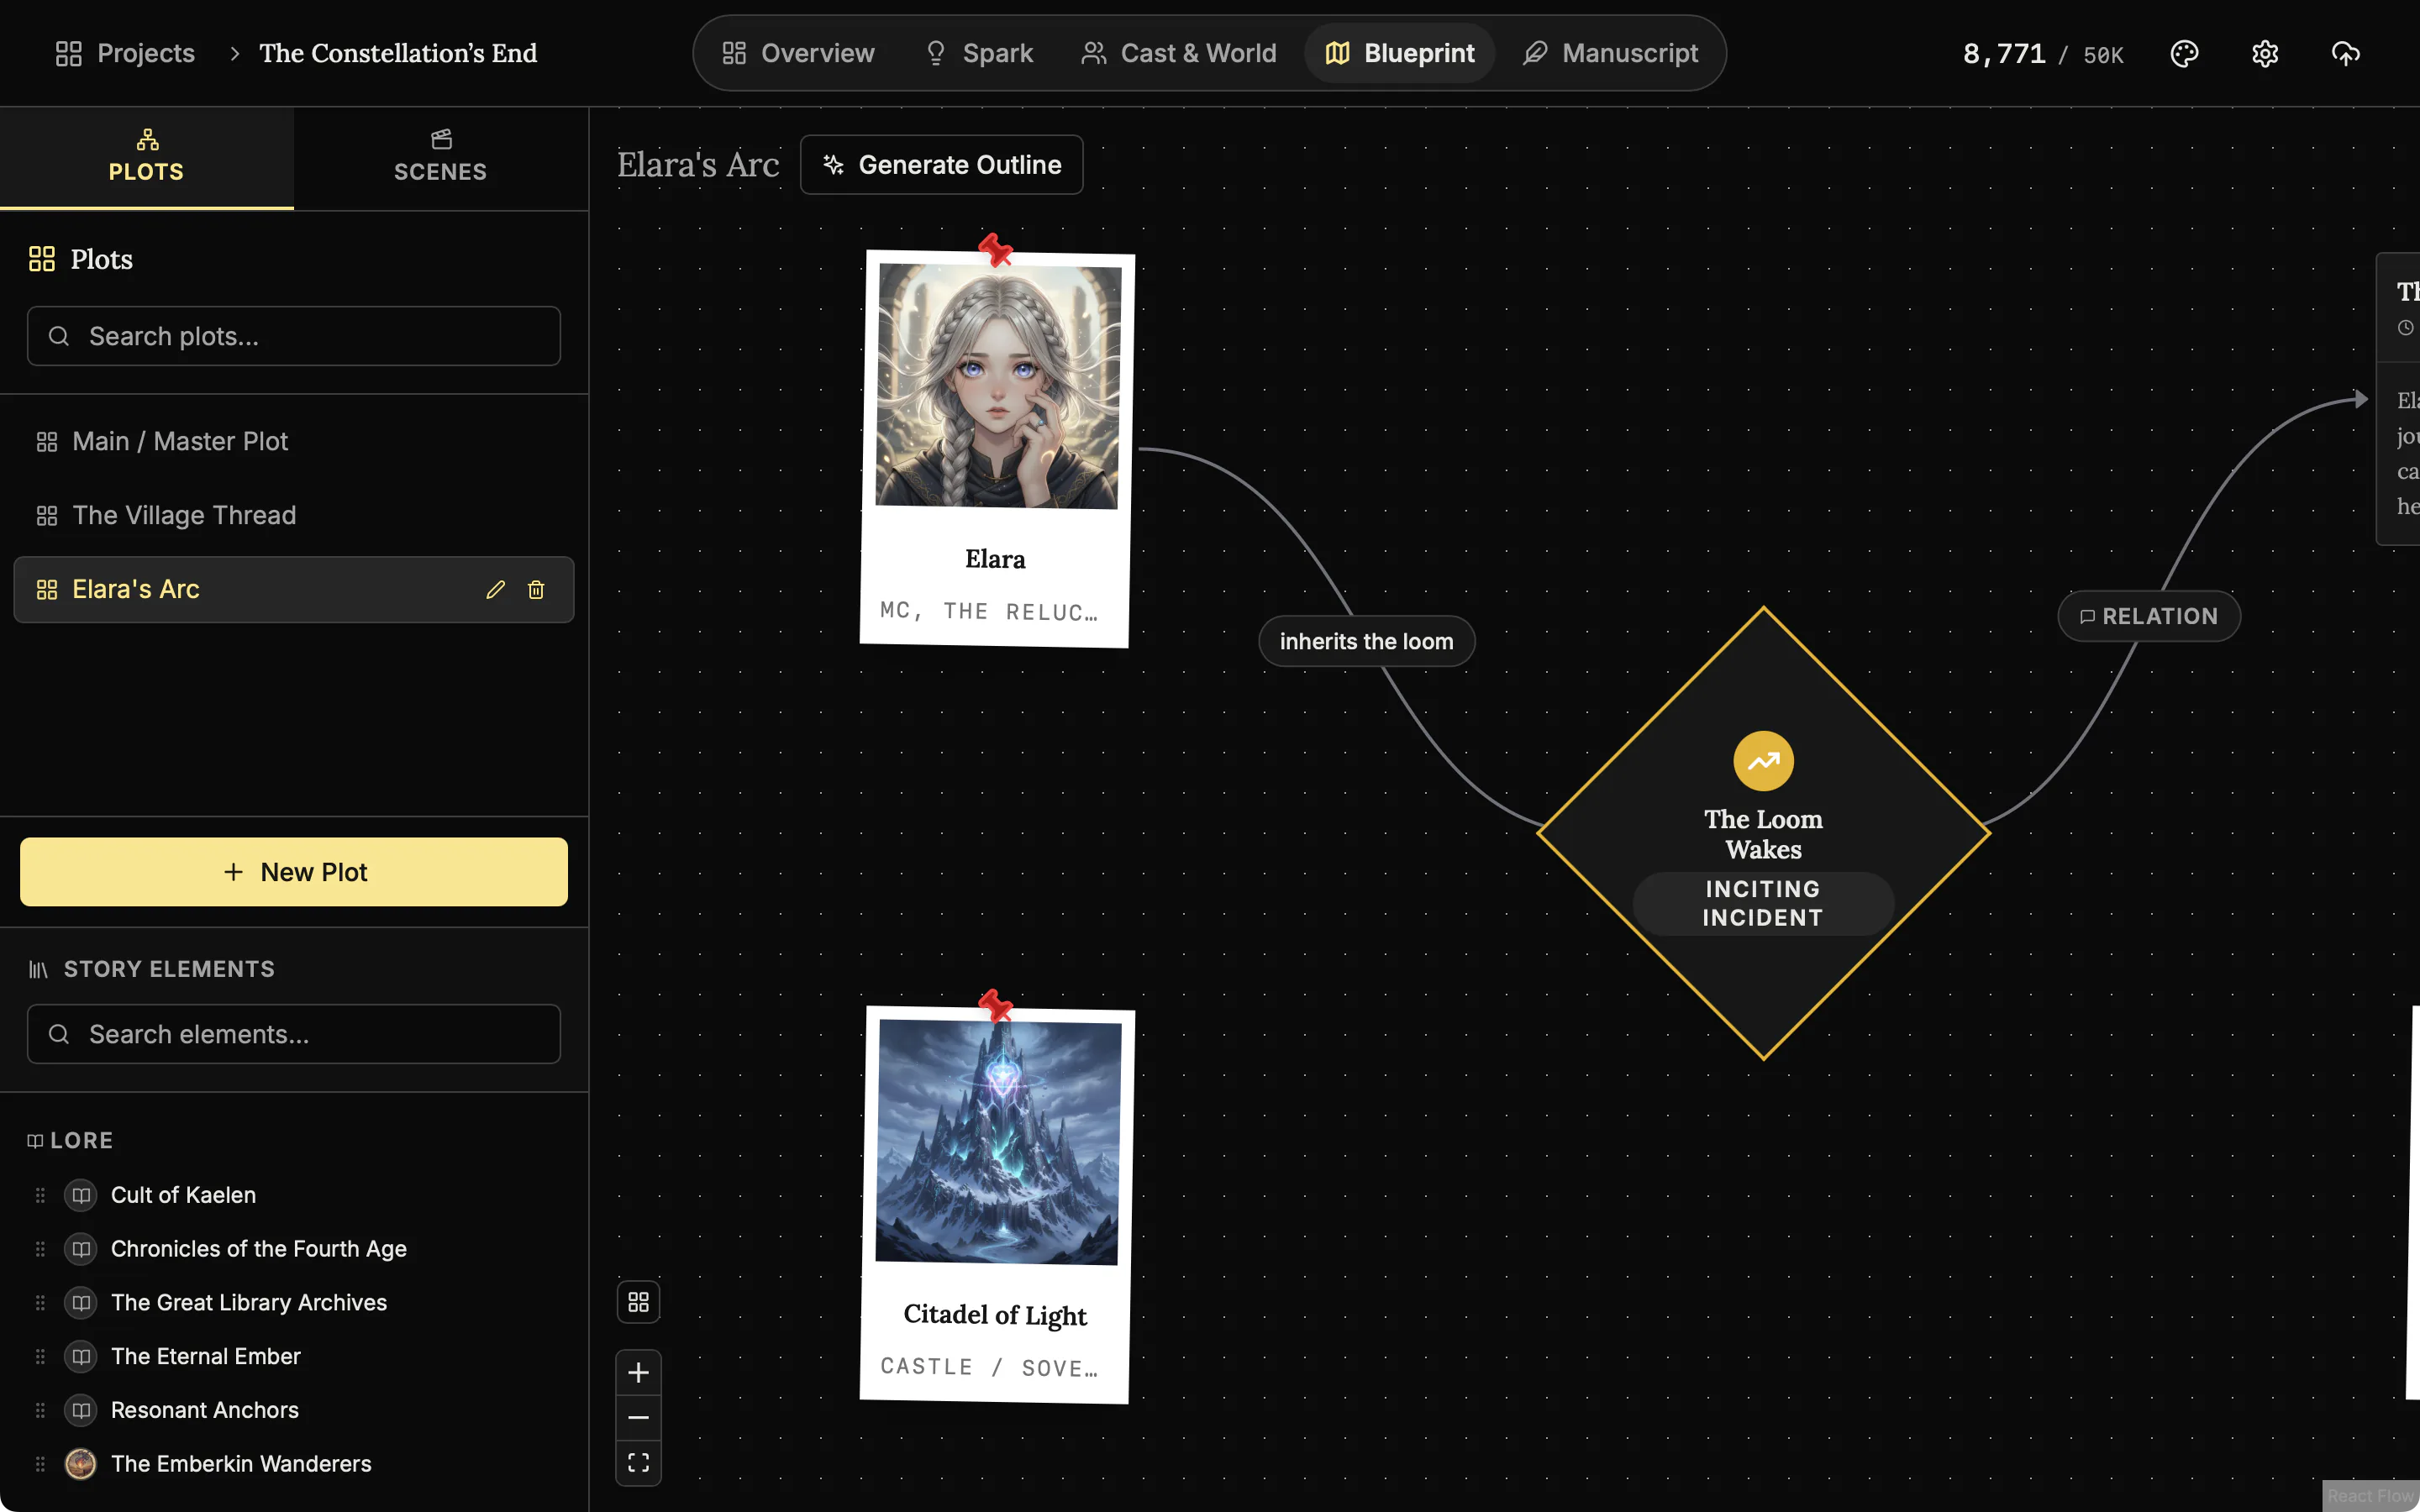Focus the Search plots field
Image resolution: width=2420 pixels, height=1512 pixels.
point(294,336)
